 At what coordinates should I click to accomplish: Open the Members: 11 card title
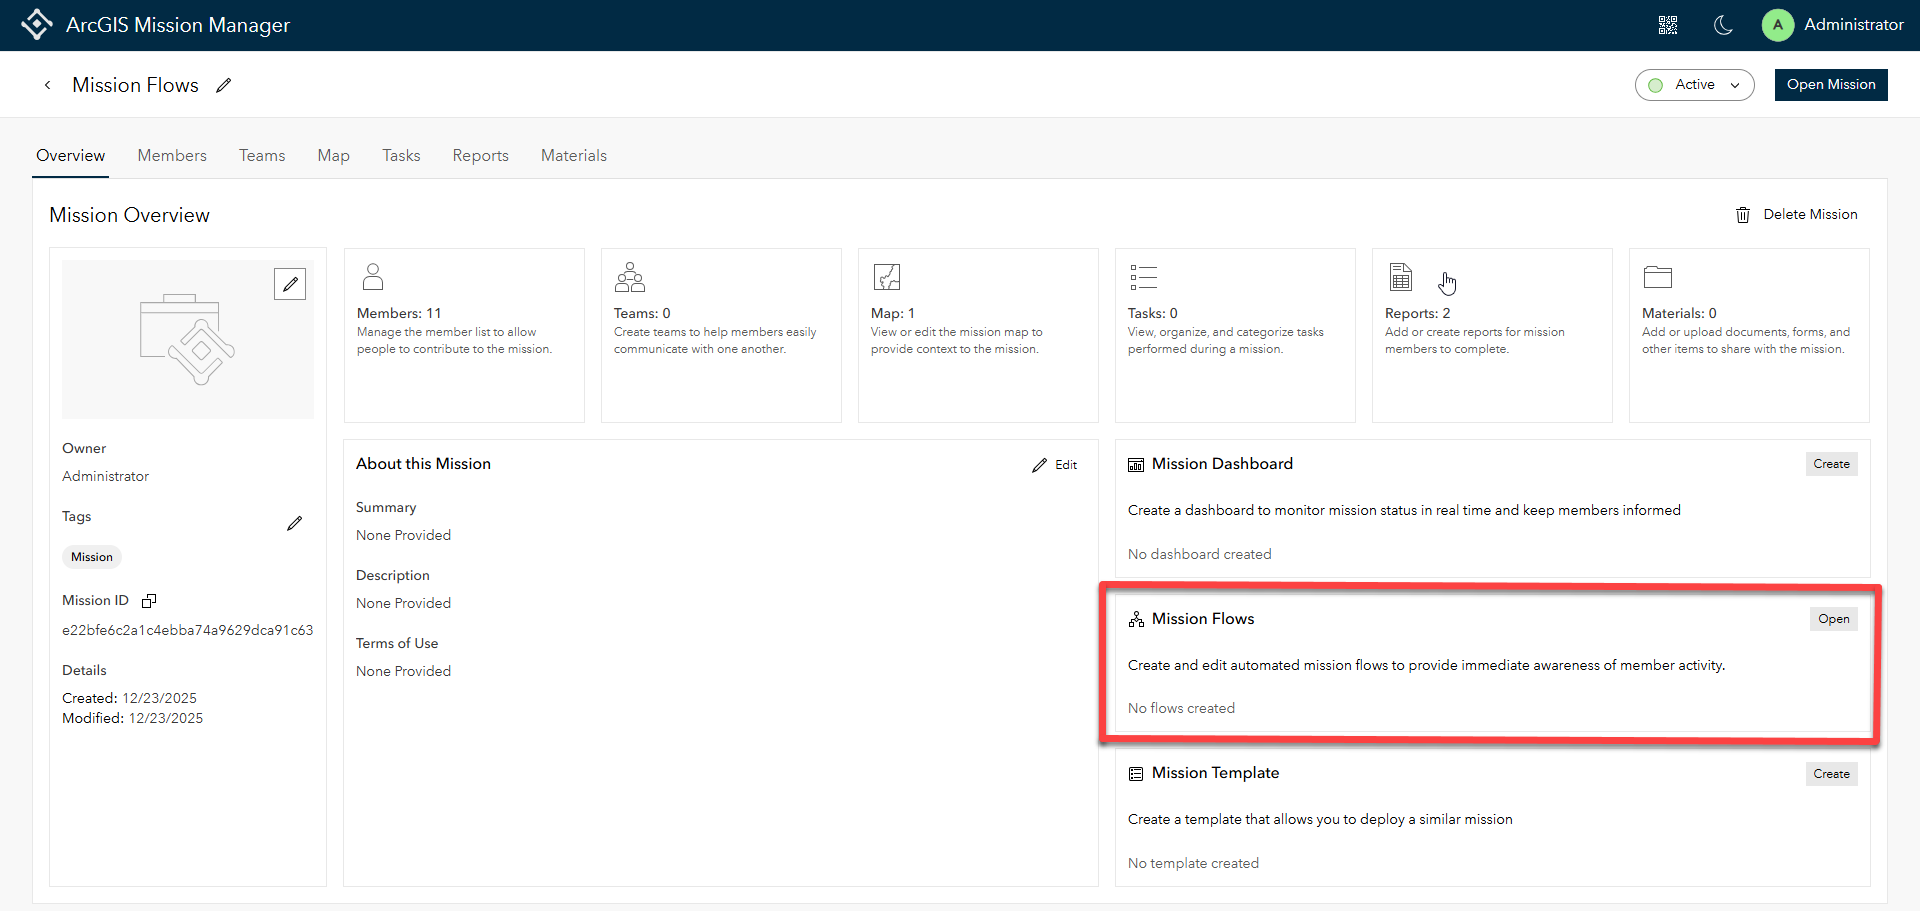pos(399,313)
